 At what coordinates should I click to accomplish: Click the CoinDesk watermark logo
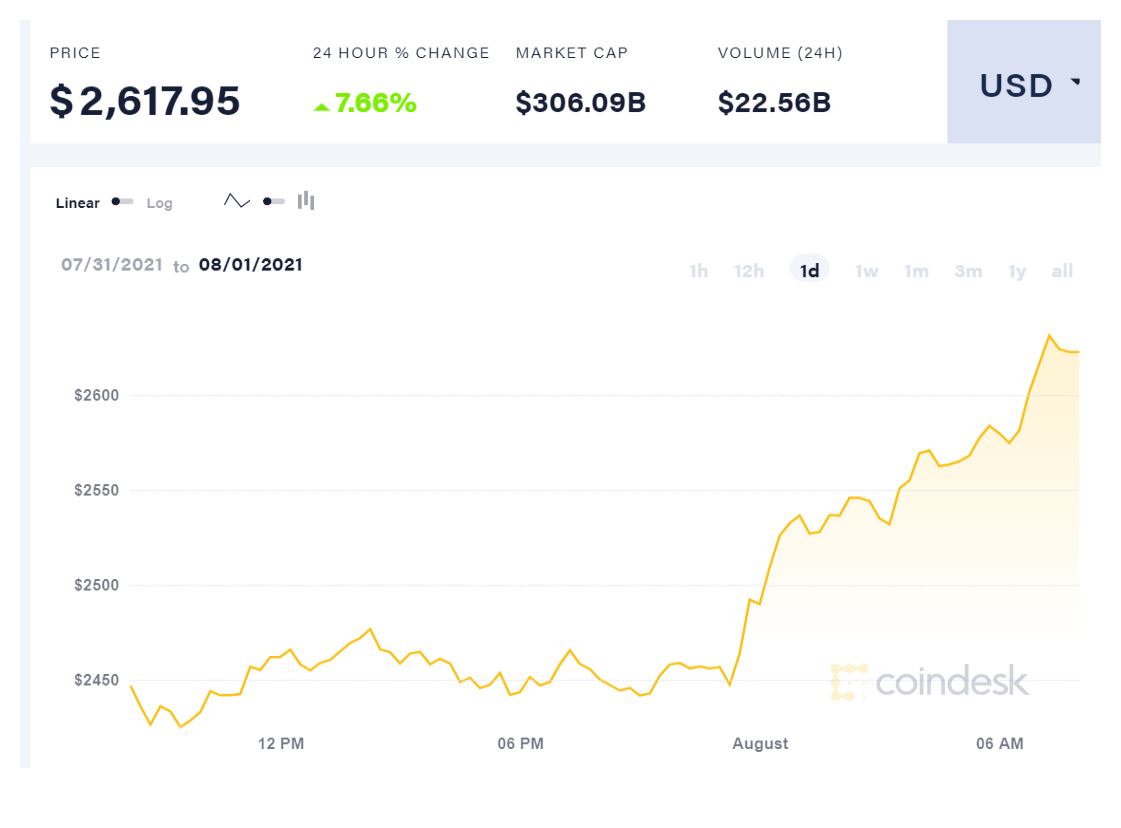[x=929, y=682]
